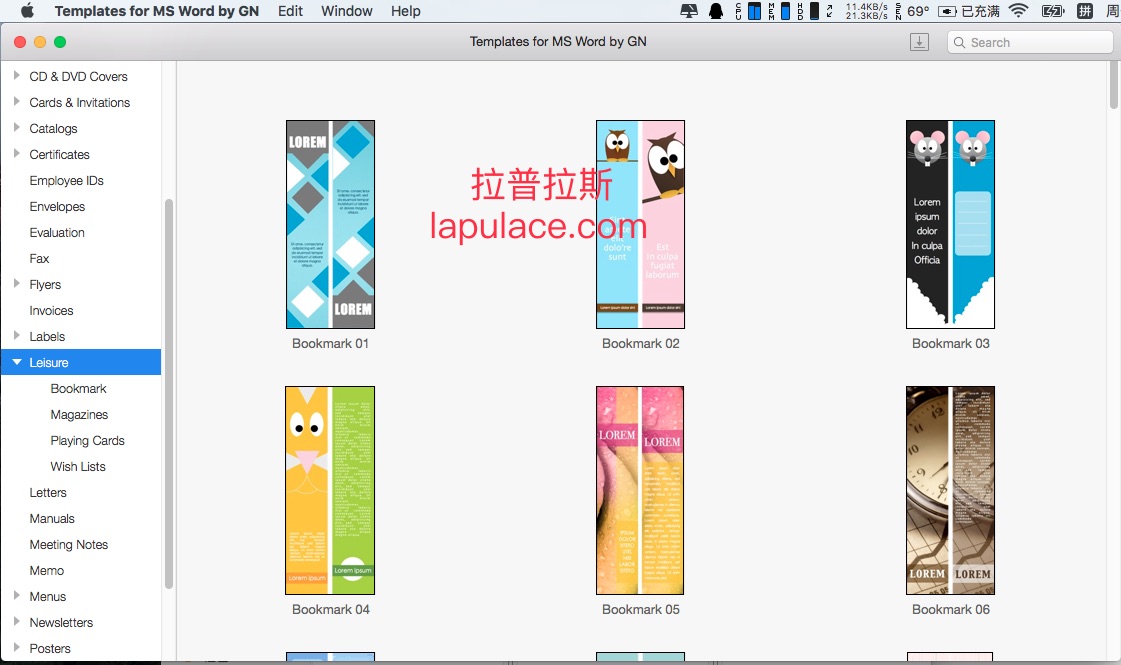Expand the Flyers category arrow
Screen dimensions: 1121x665
(x=17, y=284)
